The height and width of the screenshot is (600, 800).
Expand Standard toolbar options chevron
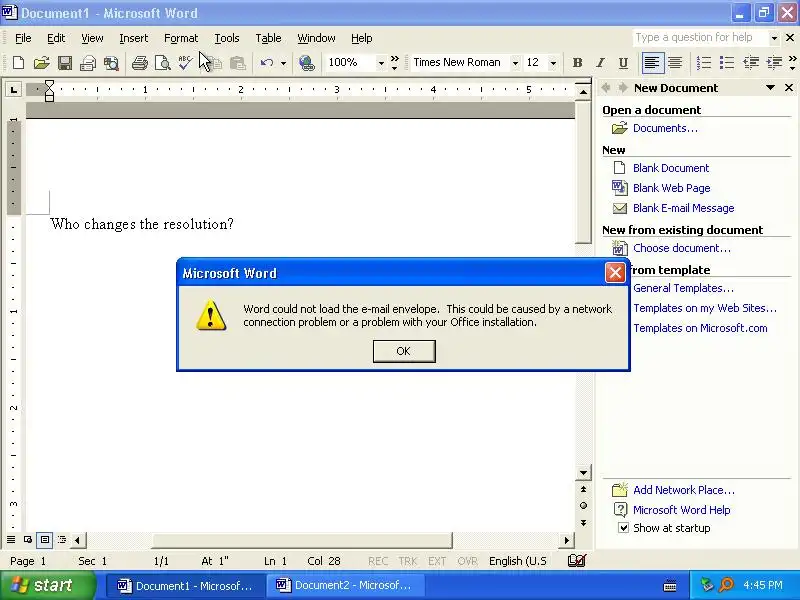[x=394, y=63]
